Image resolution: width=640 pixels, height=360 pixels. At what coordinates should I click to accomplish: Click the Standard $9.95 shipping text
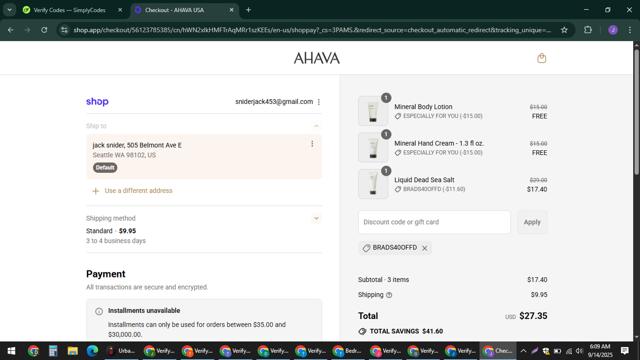coord(111,231)
